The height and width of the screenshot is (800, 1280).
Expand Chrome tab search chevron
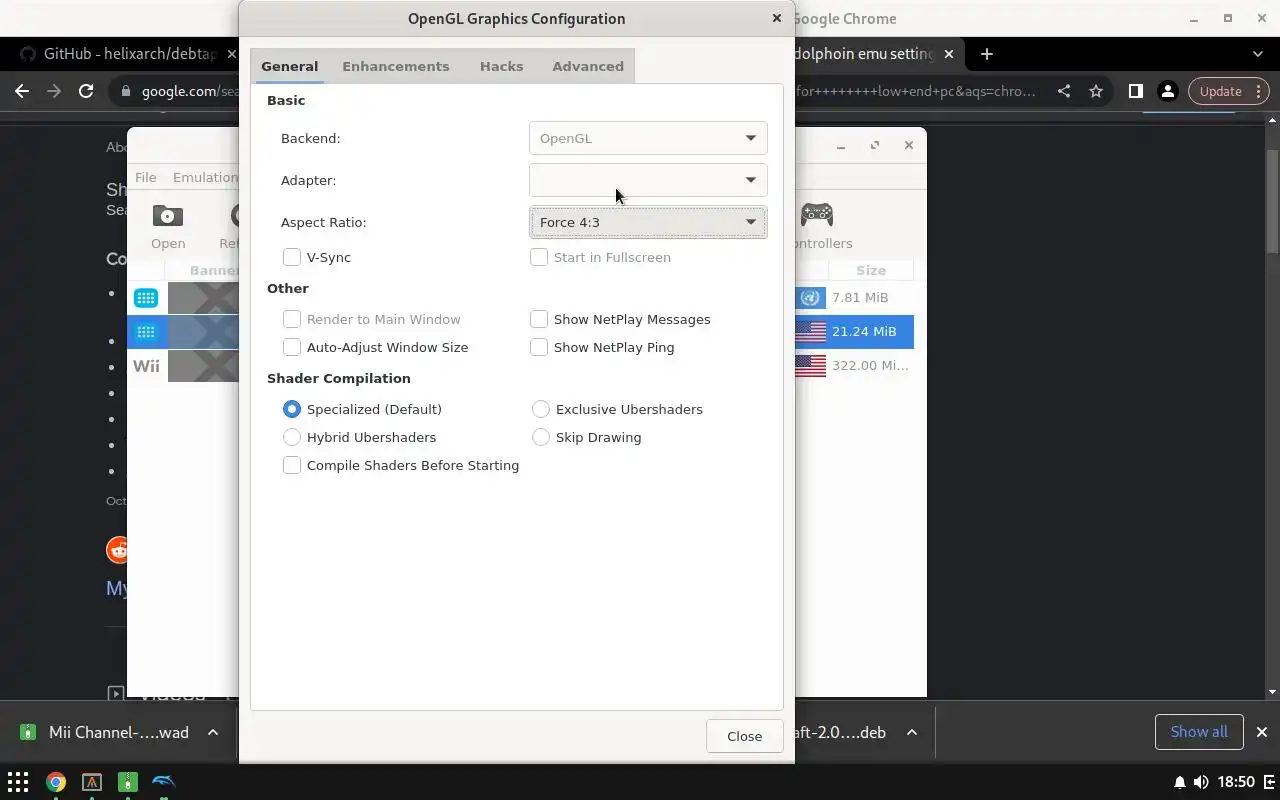click(x=1258, y=54)
